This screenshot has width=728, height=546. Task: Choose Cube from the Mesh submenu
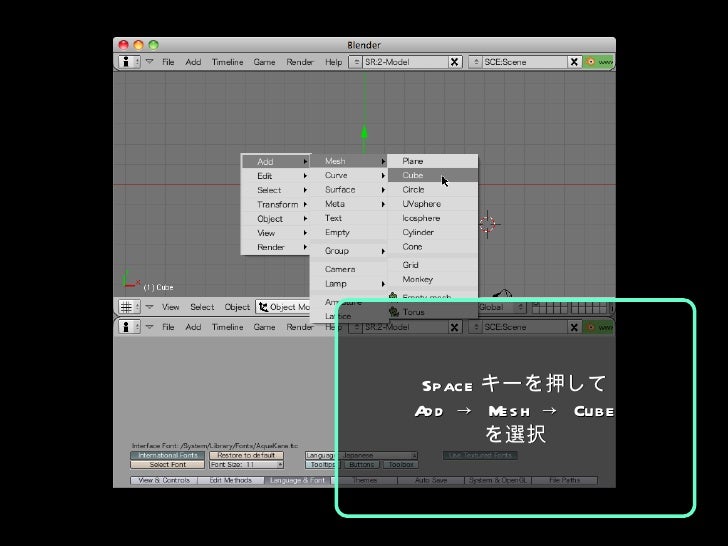[432, 175]
